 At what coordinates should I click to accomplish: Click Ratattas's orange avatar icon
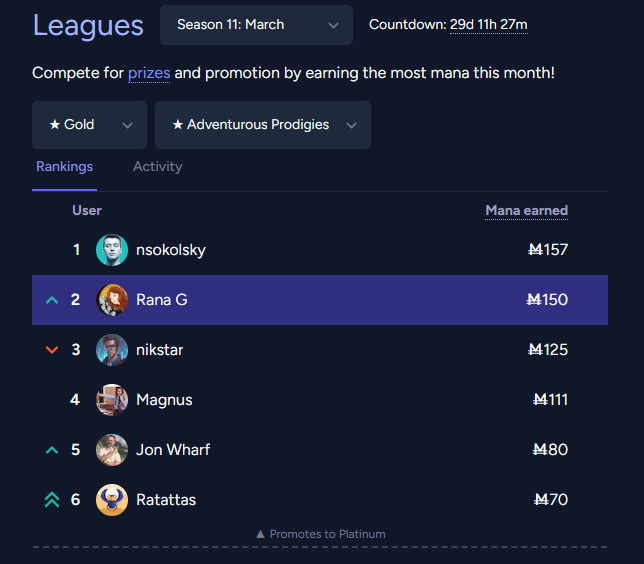pyautogui.click(x=112, y=500)
